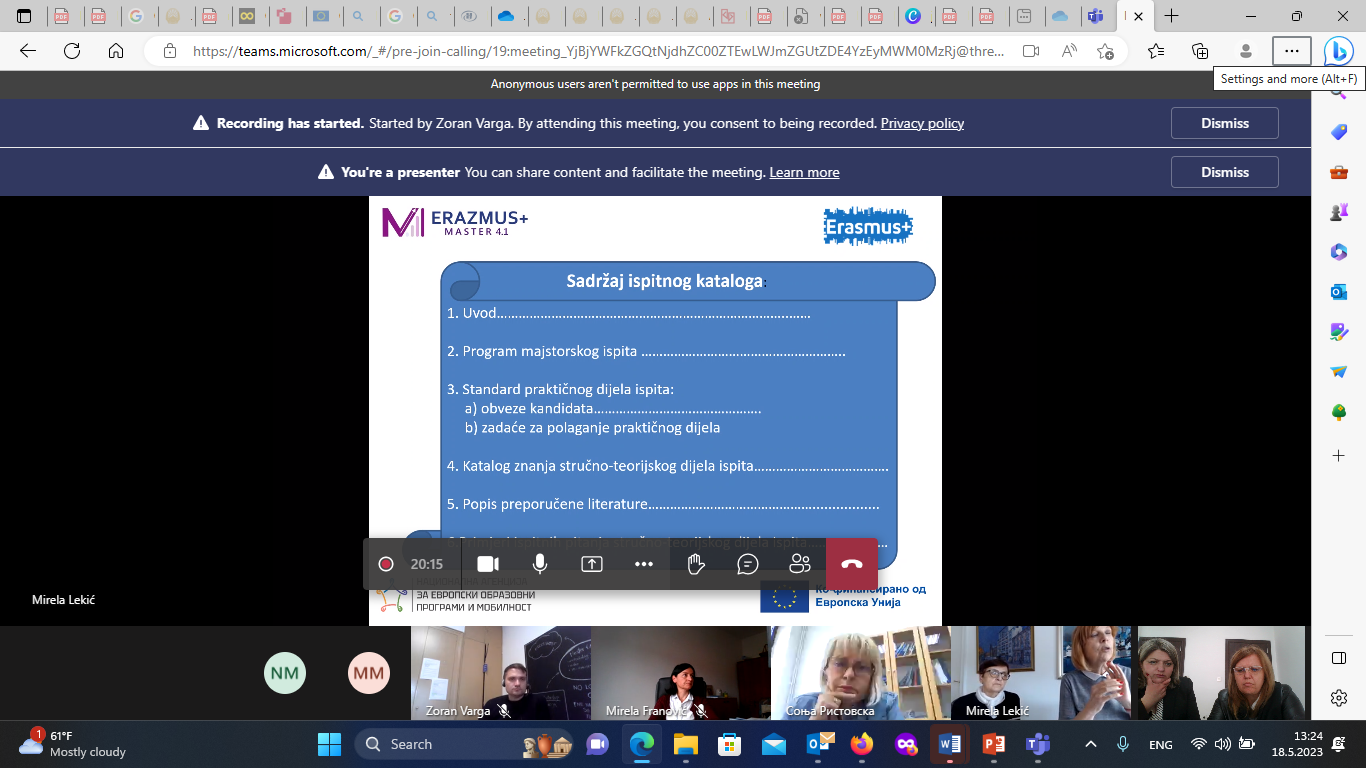Open the Edge sidebar settings gear

click(1339, 697)
